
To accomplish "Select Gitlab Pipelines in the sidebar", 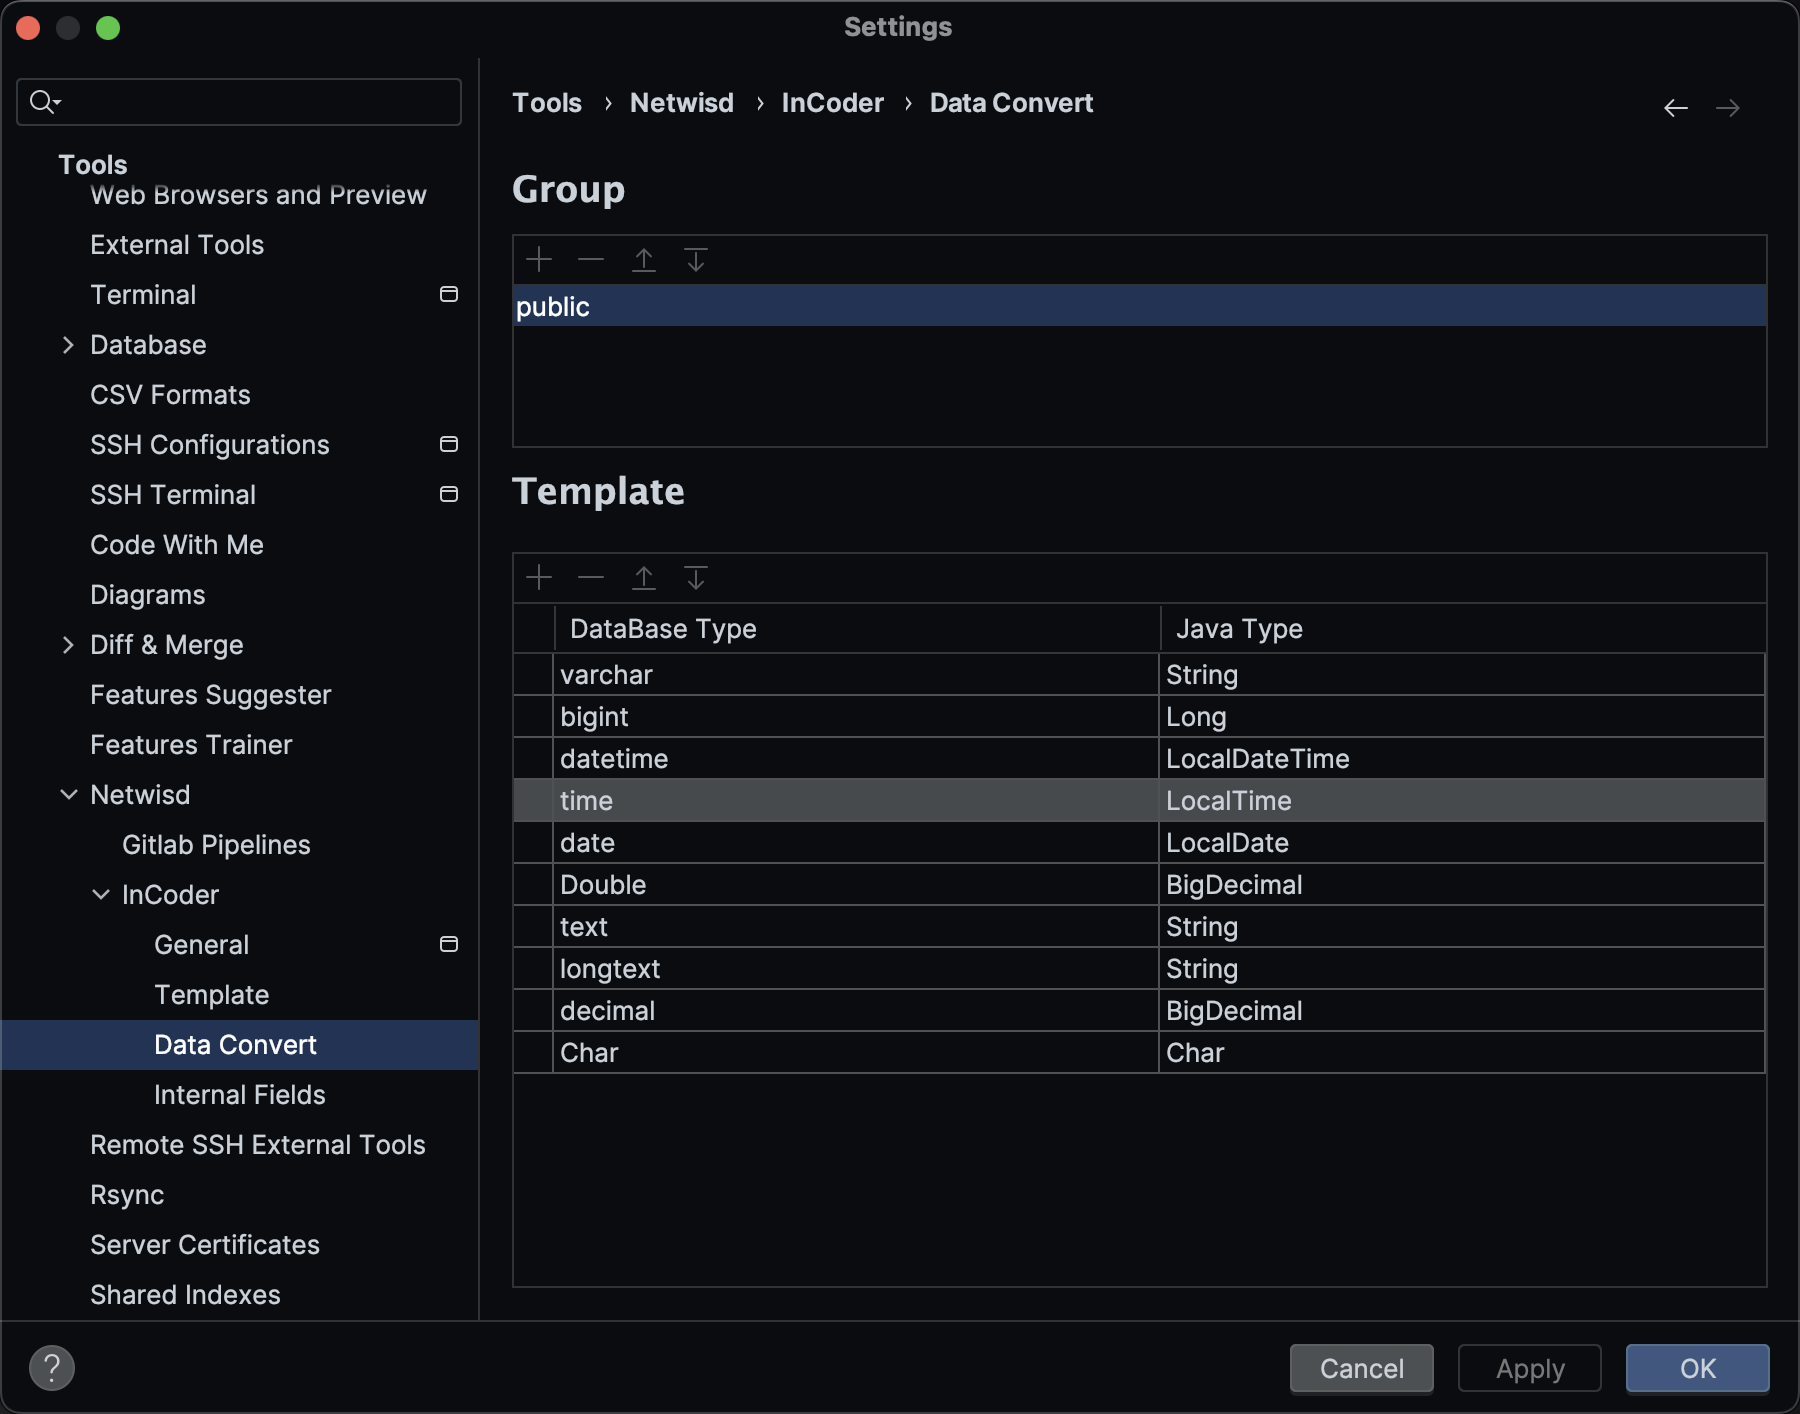I will click(x=216, y=845).
